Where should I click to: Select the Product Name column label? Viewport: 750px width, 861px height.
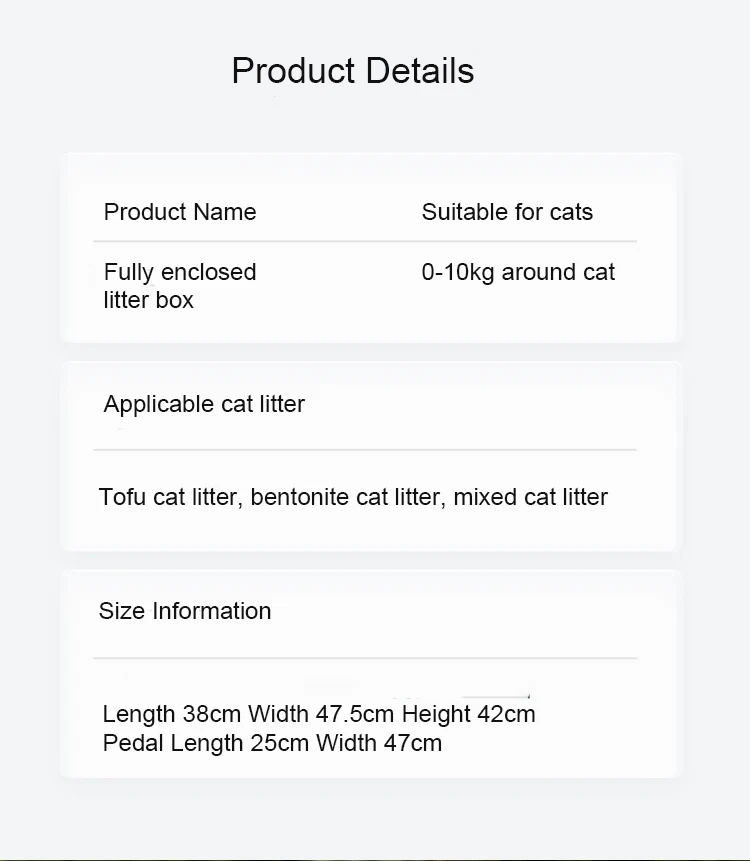pos(180,212)
